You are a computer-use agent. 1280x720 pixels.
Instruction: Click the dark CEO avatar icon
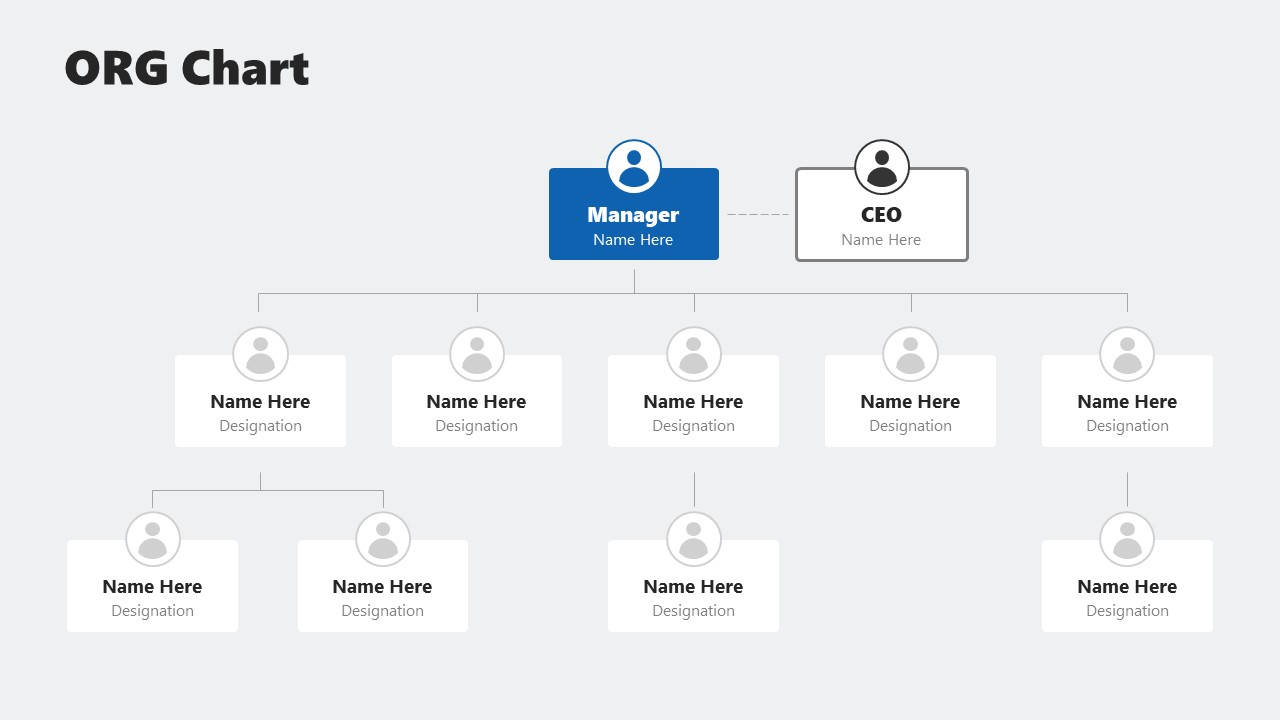881,166
